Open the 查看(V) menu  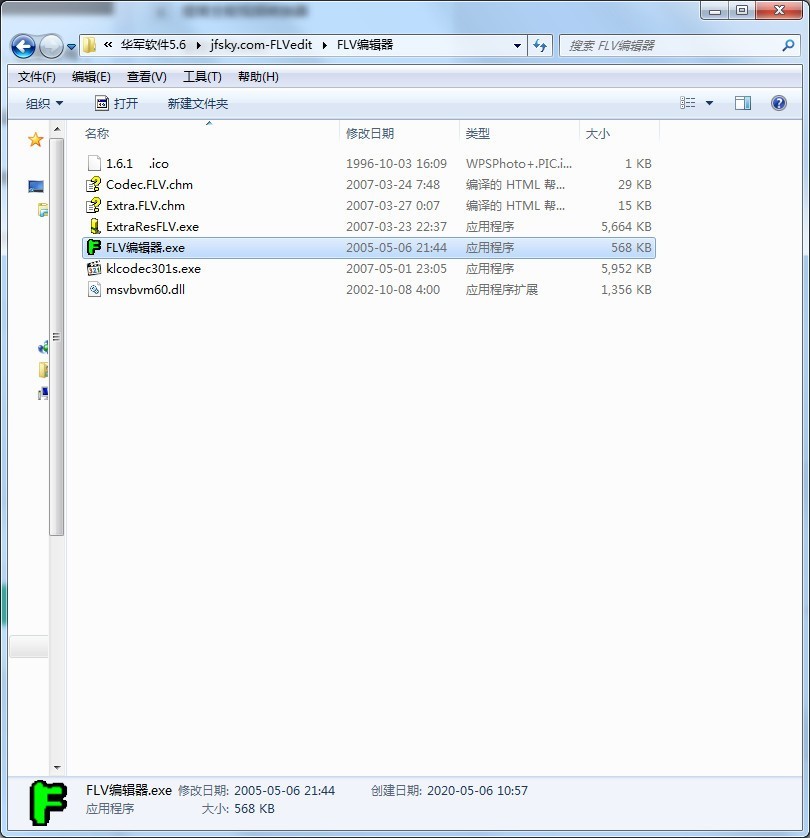146,77
